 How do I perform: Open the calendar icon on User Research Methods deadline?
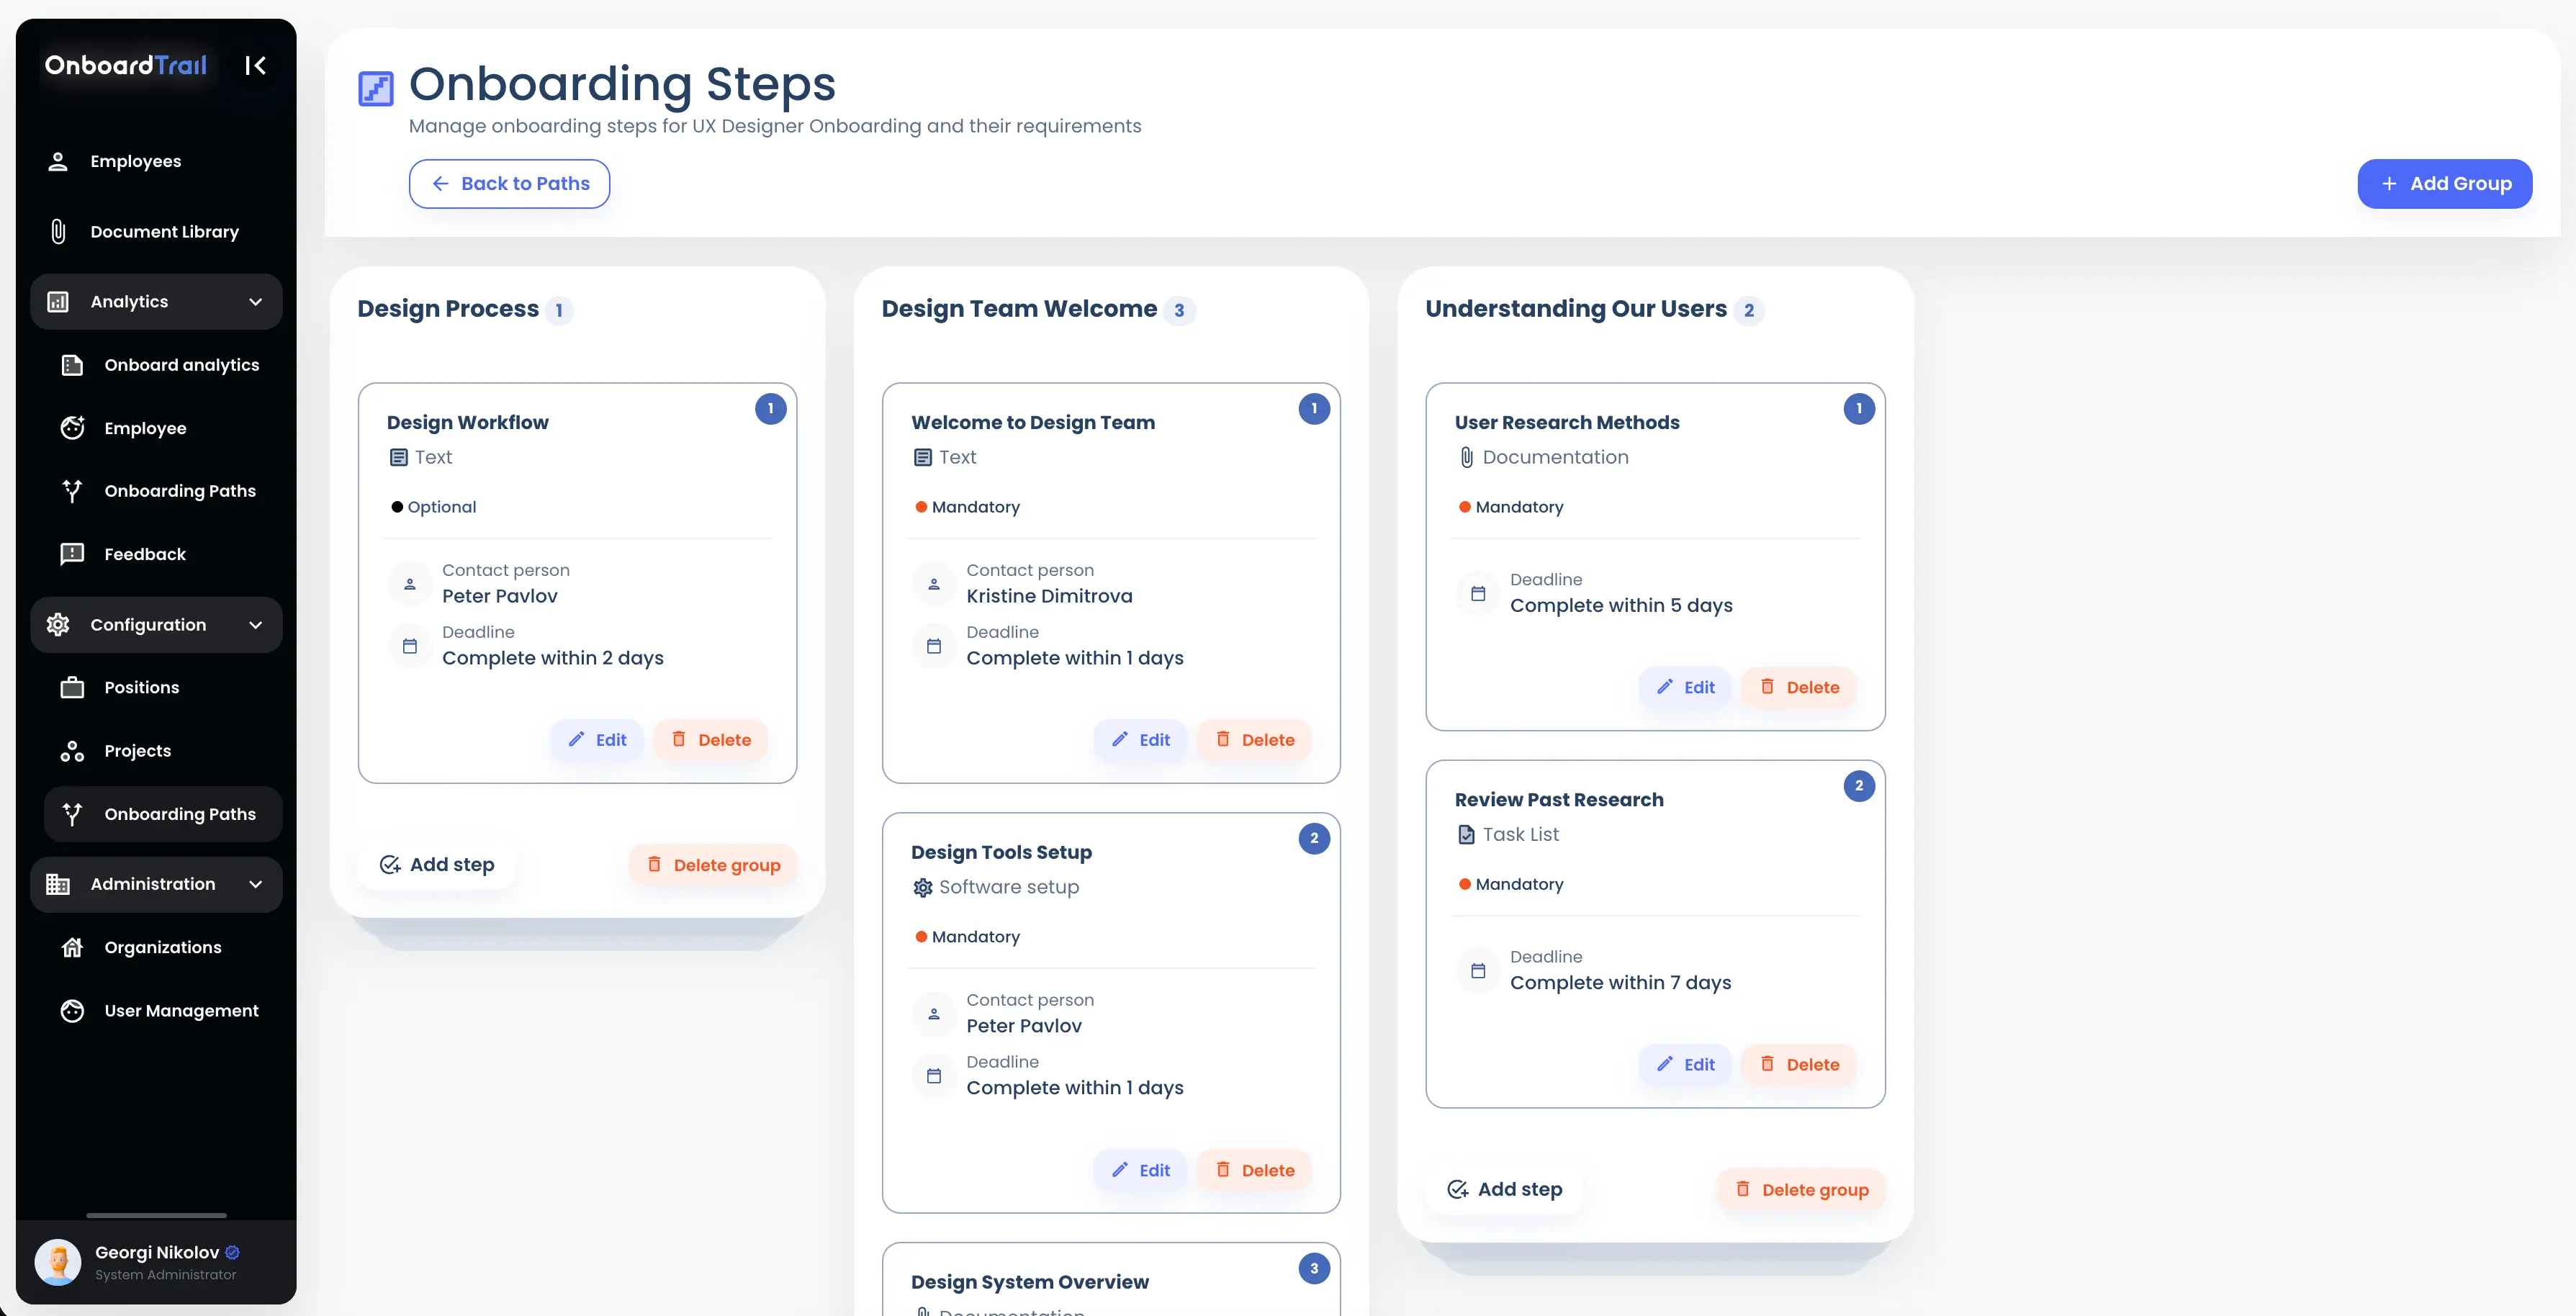click(1479, 593)
